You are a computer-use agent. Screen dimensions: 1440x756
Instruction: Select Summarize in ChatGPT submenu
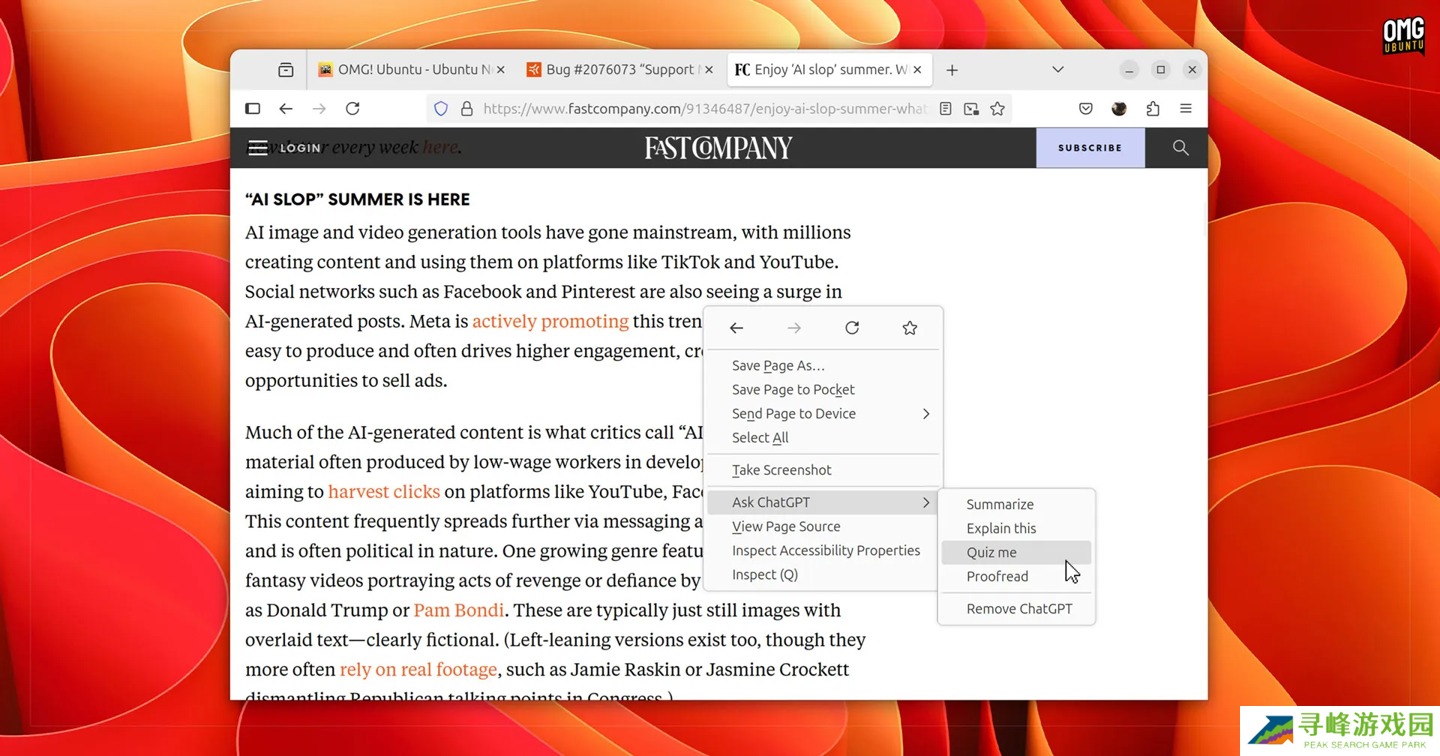pyautogui.click(x=1016, y=504)
